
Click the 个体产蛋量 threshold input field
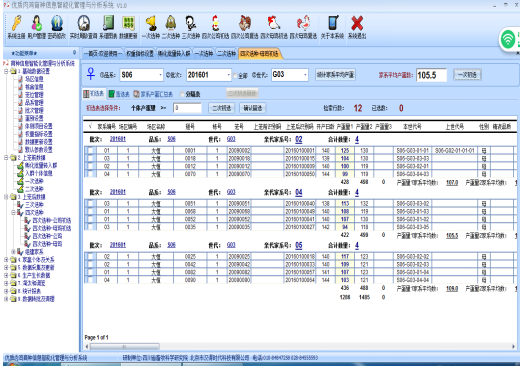pyautogui.click(x=187, y=108)
